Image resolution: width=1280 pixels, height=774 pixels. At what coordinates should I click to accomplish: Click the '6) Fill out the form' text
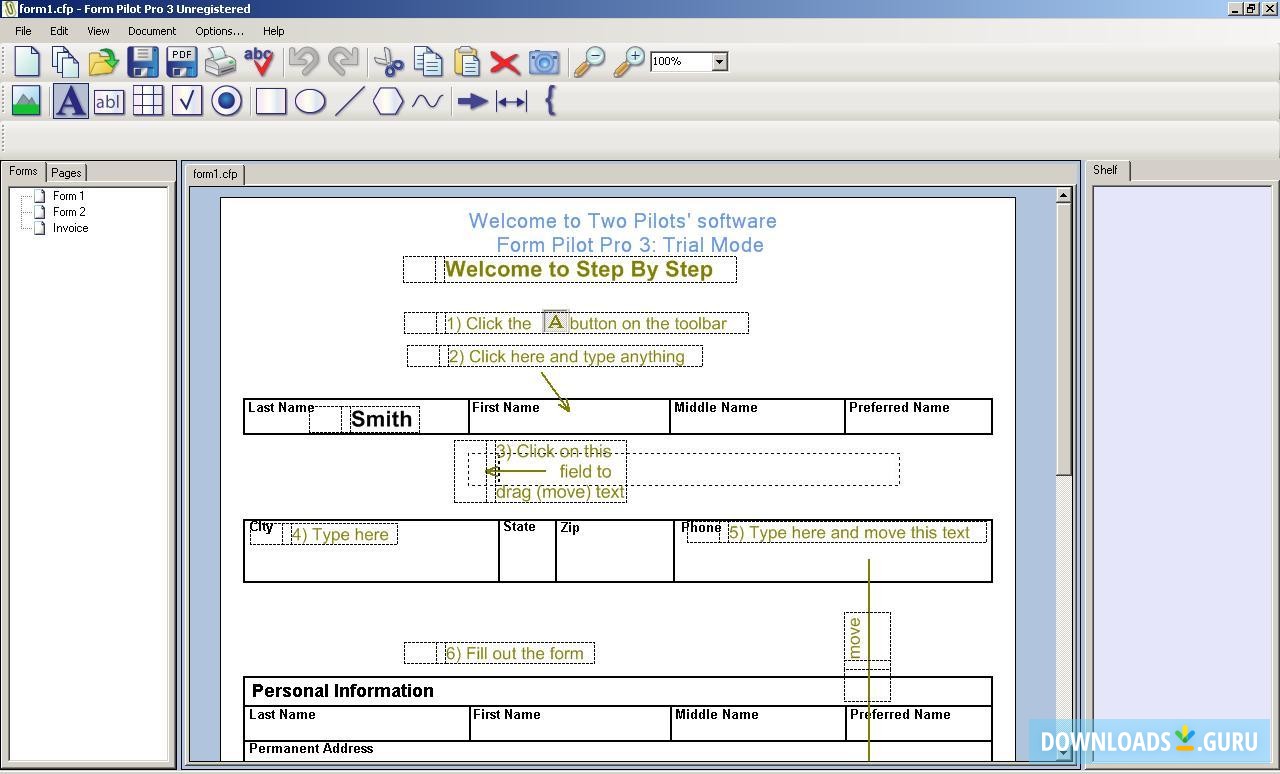(515, 654)
